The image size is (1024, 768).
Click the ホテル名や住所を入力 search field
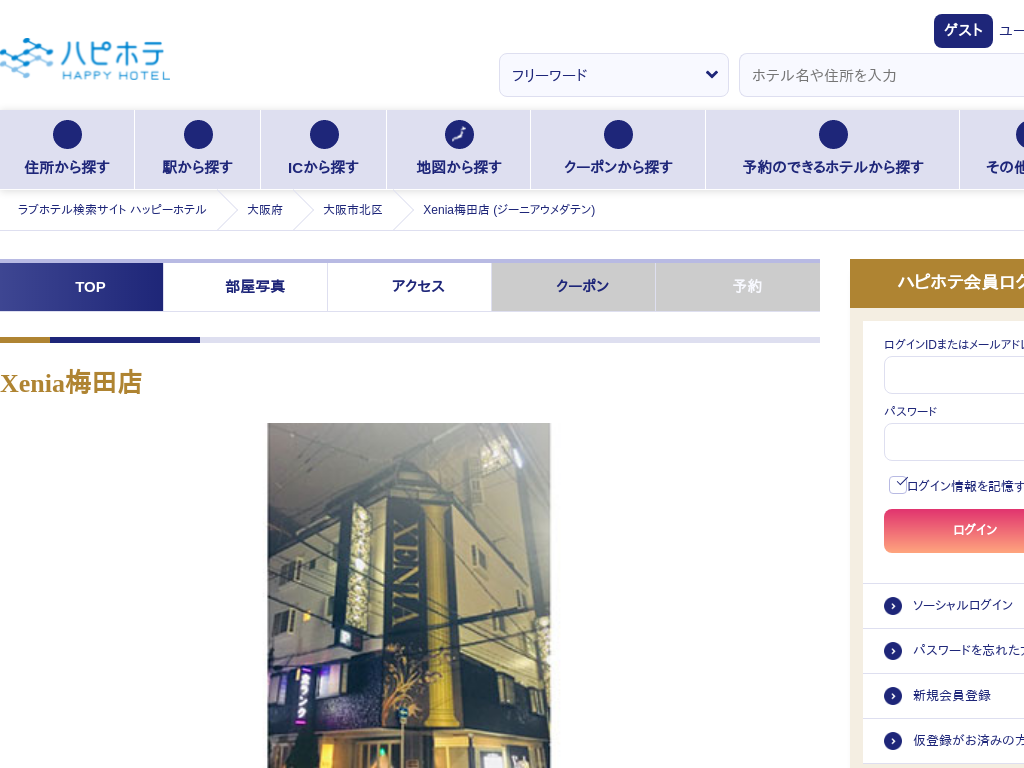(x=882, y=75)
